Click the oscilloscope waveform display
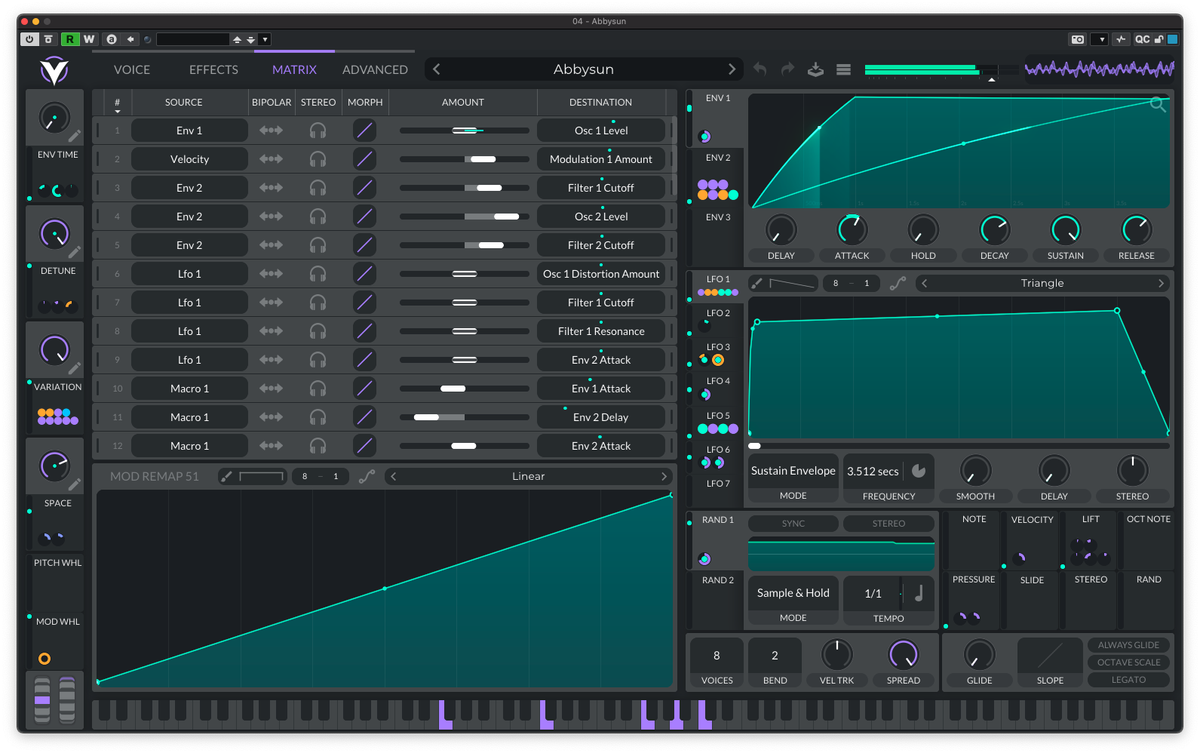Image resolution: width=1200 pixels, height=753 pixels. 1099,69
